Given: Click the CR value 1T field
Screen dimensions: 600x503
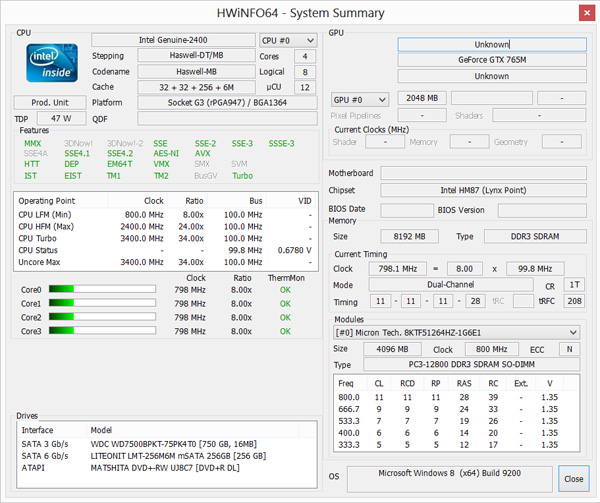Looking at the screenshot, I should [574, 285].
